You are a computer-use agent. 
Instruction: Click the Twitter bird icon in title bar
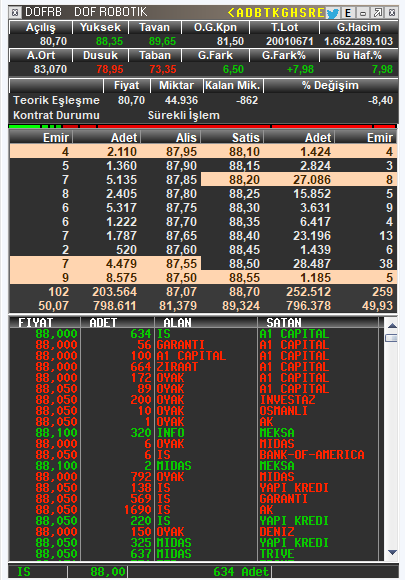tap(333, 13)
